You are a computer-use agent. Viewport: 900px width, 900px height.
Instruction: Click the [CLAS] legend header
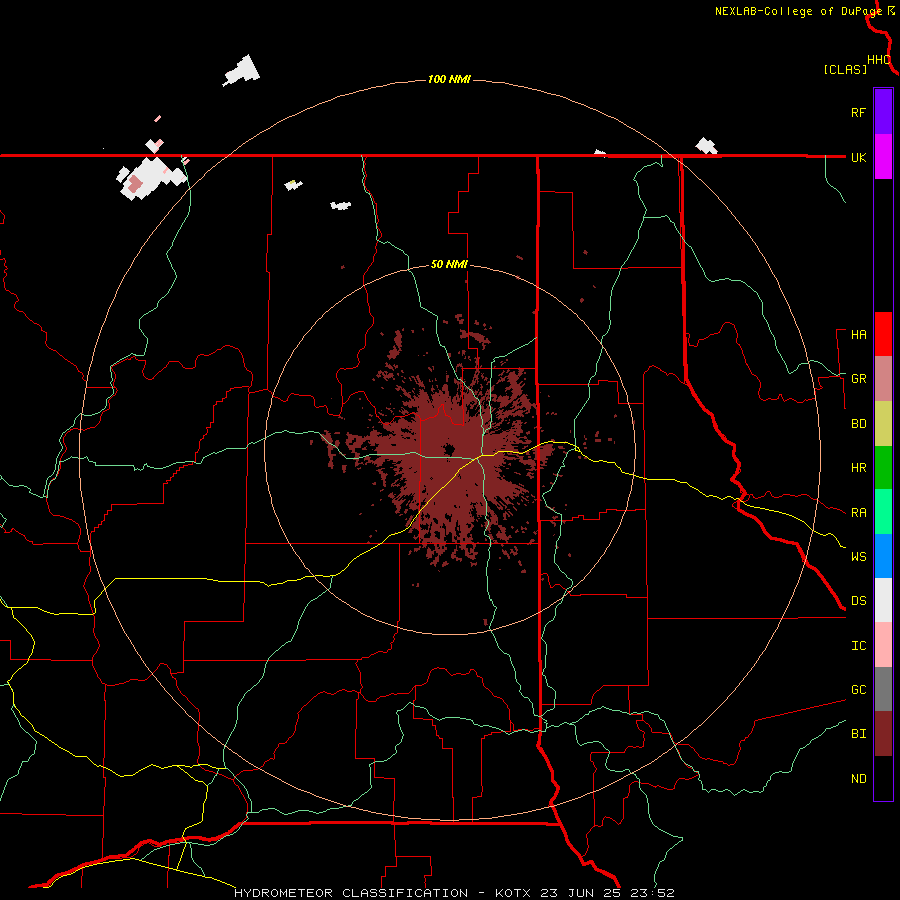click(845, 70)
